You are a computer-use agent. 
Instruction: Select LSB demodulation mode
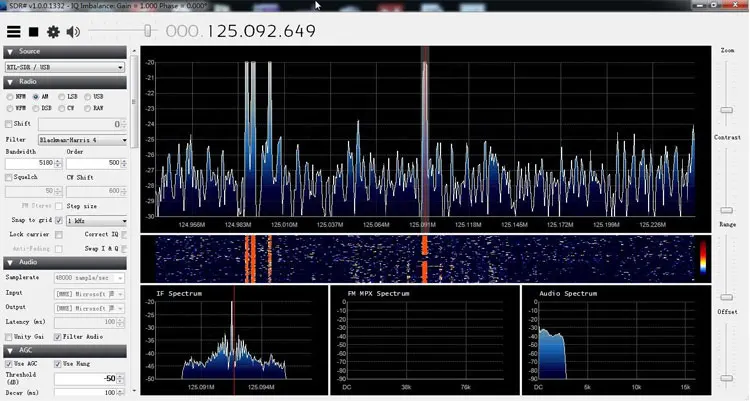(62, 97)
